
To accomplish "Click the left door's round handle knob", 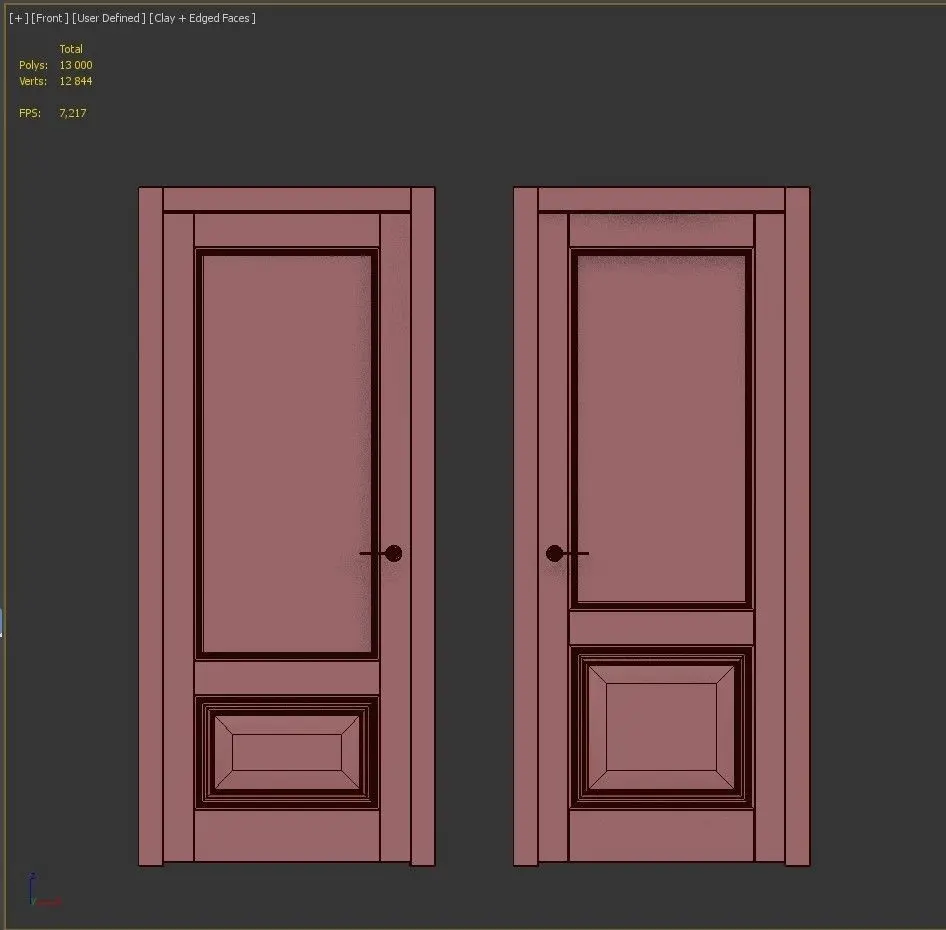I will [393, 553].
